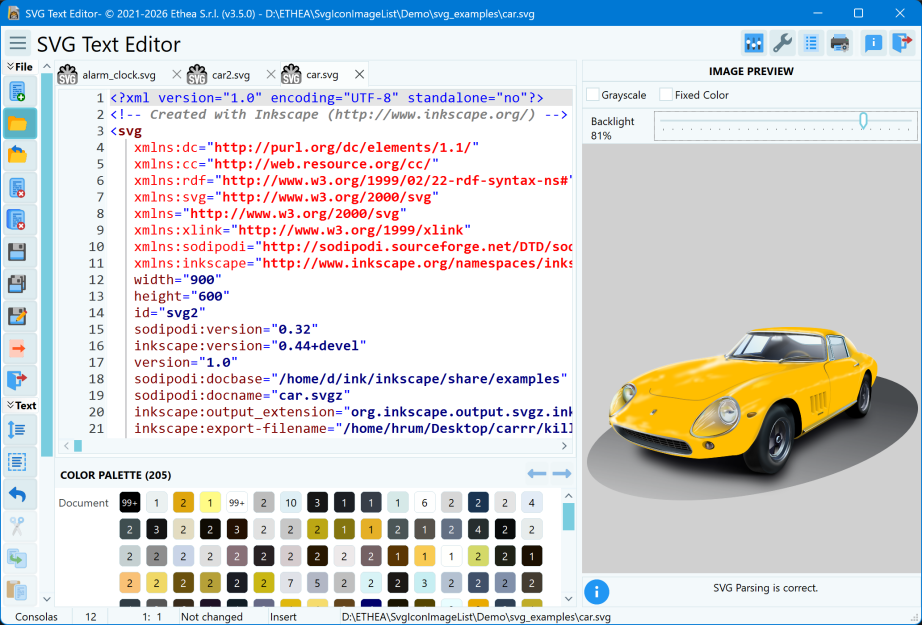The height and width of the screenshot is (625, 922).
Task: Click the Consolas font name in status bar
Action: click(36, 617)
